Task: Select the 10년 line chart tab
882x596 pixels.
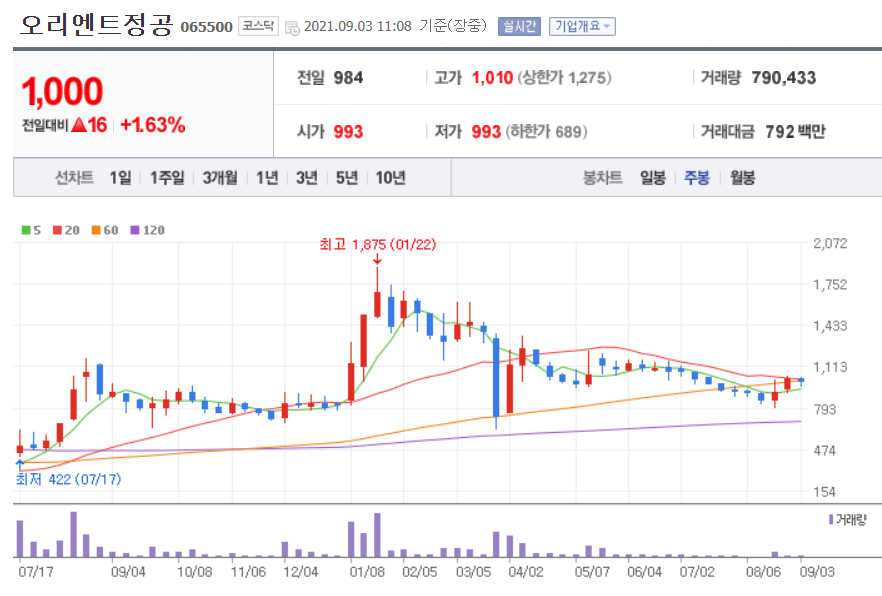Action: [391, 178]
